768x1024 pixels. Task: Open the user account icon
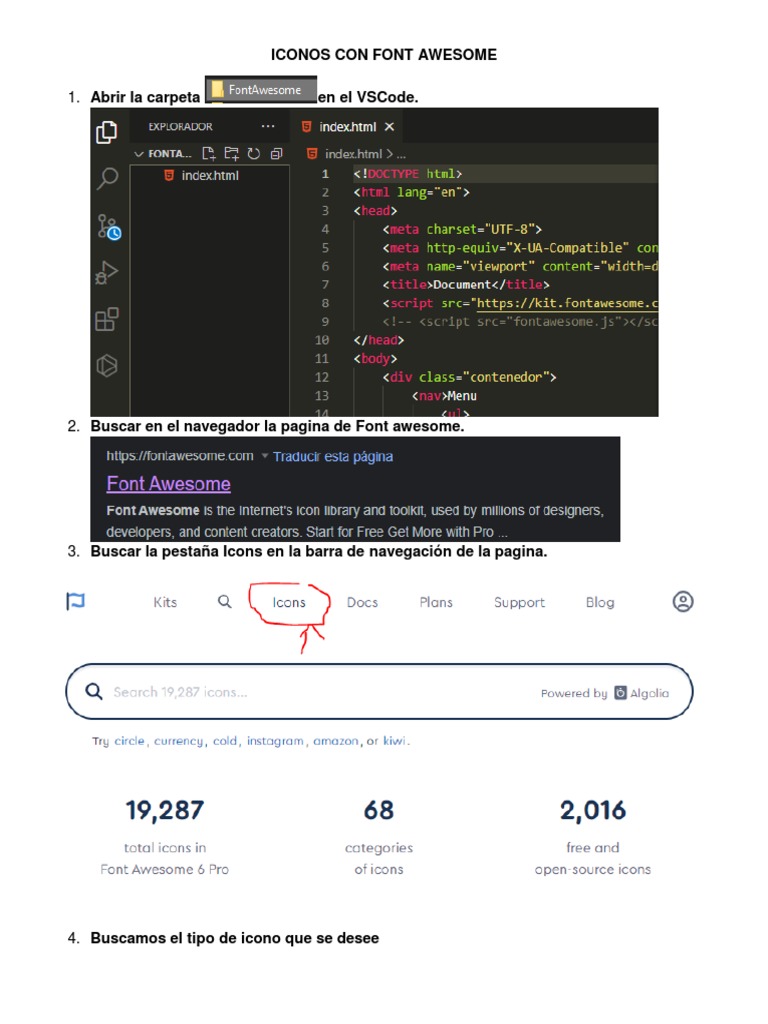(x=683, y=601)
